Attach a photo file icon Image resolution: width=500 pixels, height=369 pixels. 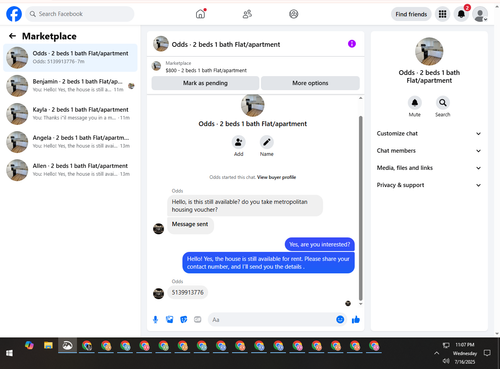coord(170,320)
